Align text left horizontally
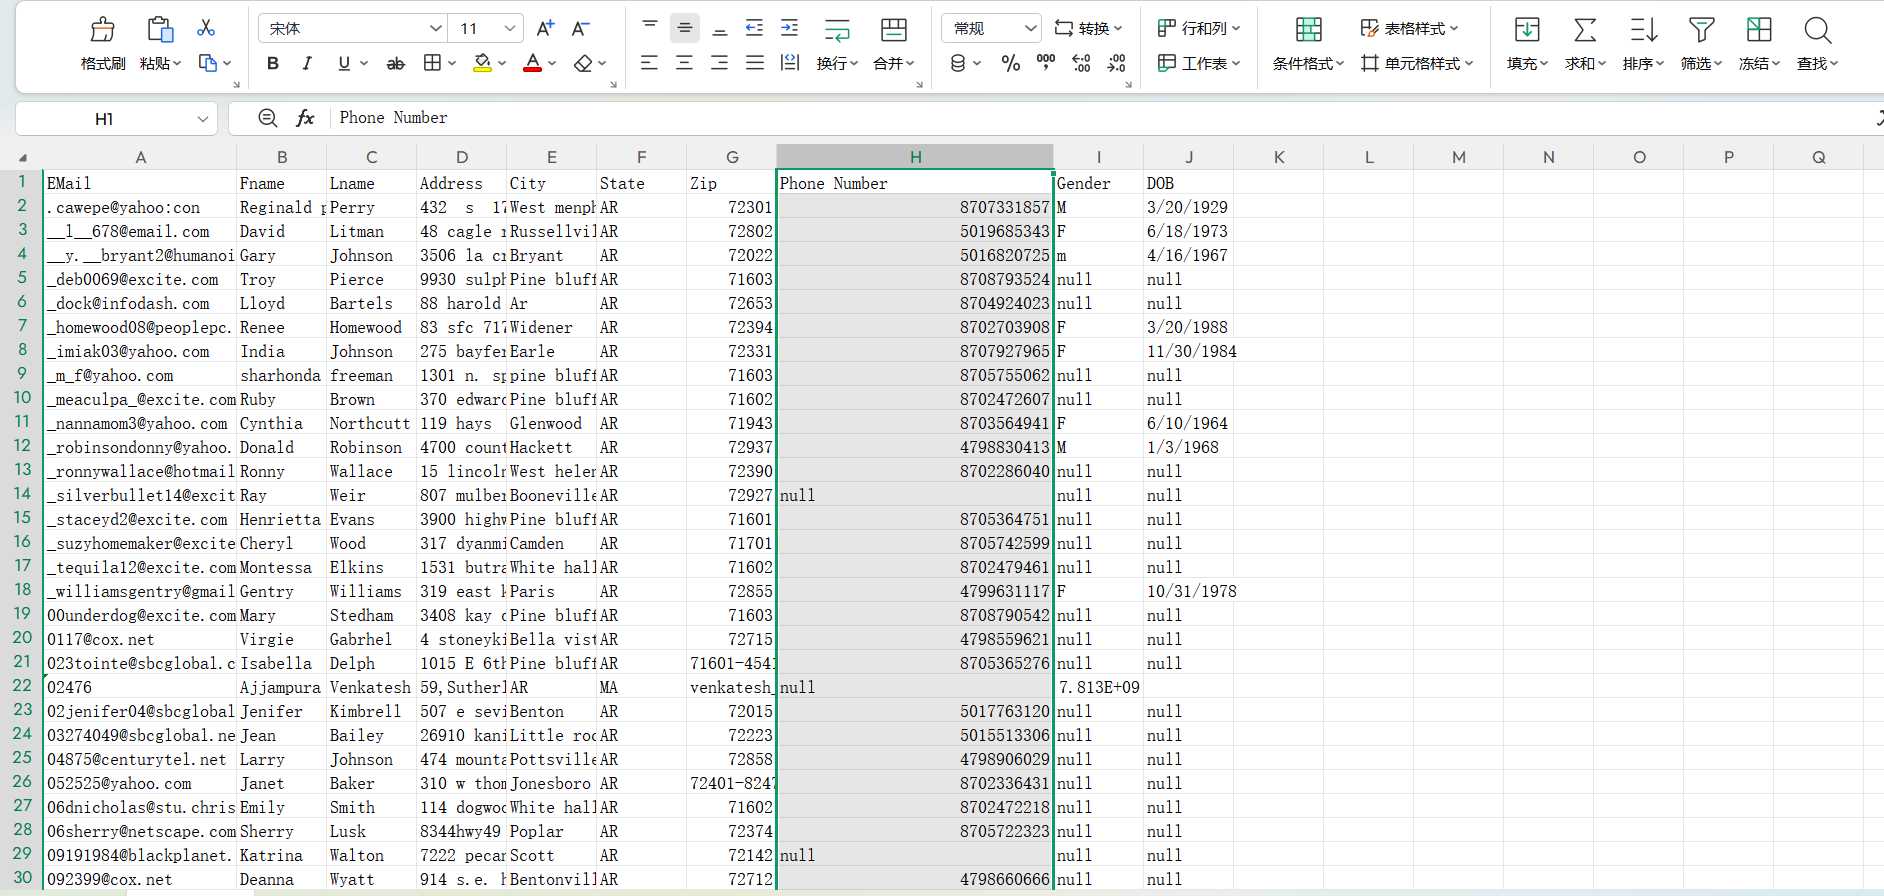This screenshot has width=1884, height=896. (x=650, y=63)
